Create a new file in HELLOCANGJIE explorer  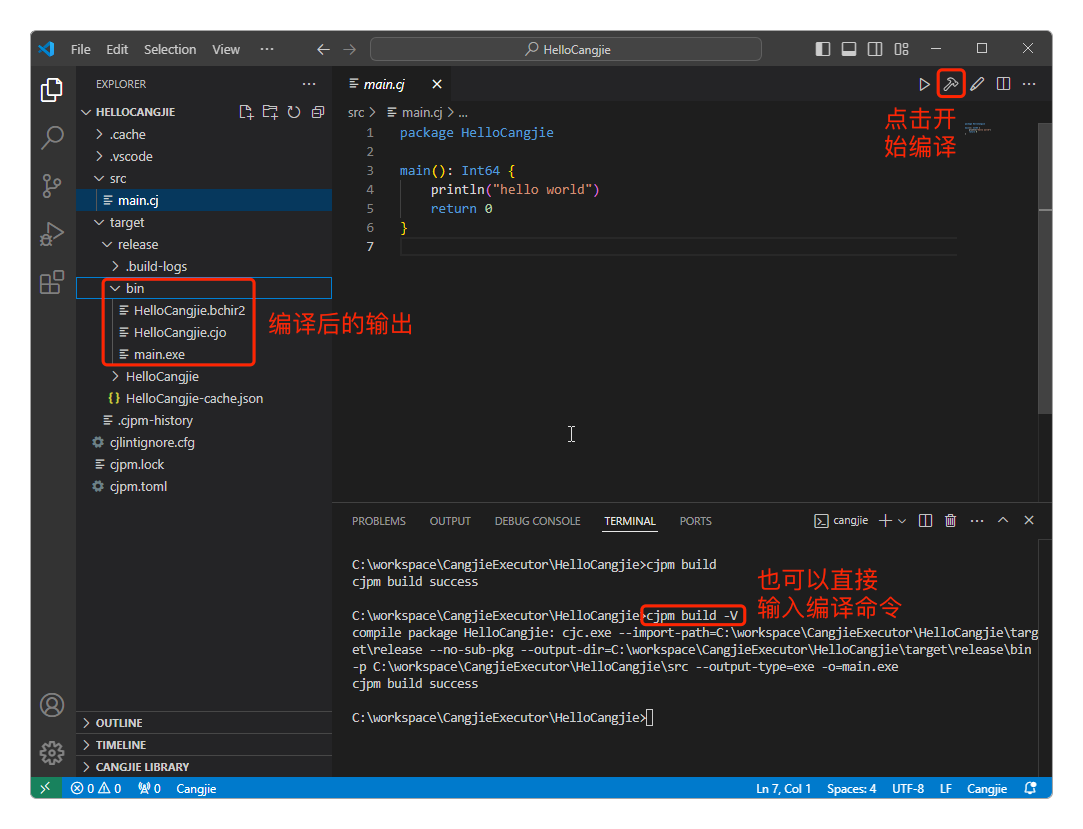(246, 112)
